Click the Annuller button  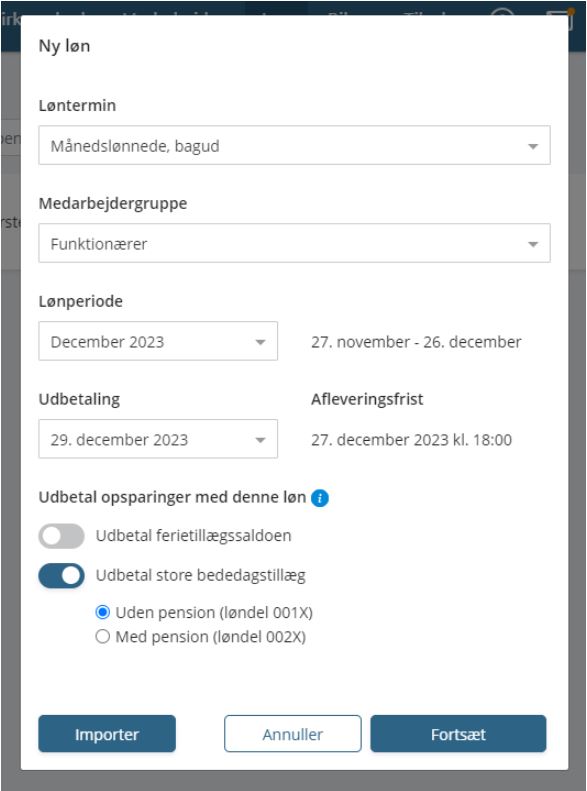(x=292, y=734)
